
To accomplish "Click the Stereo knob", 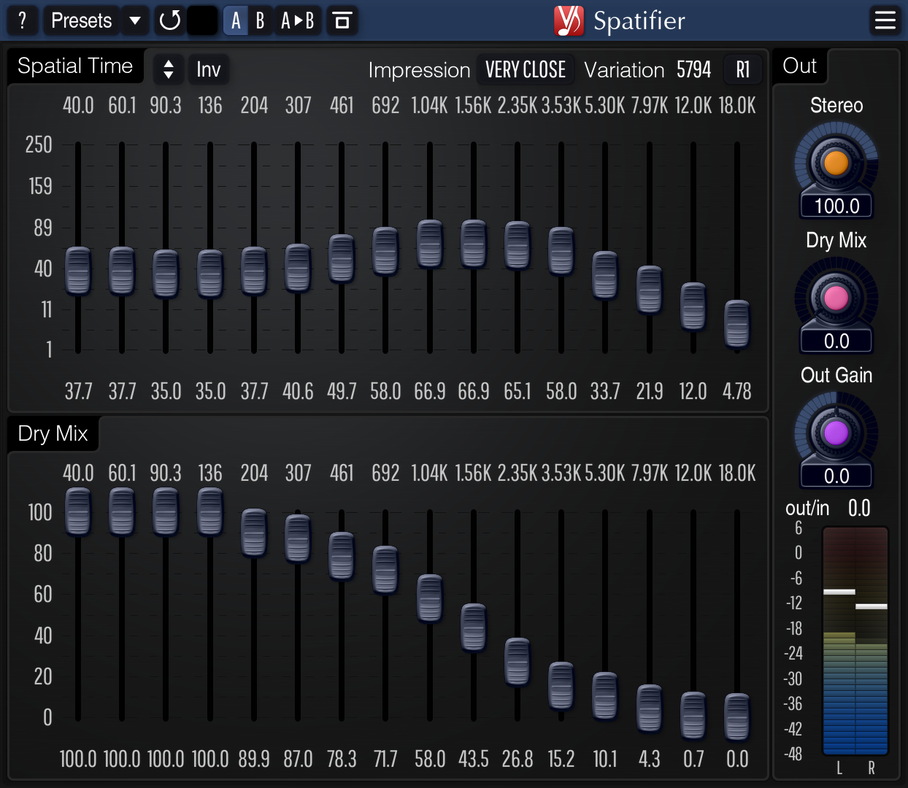I will pyautogui.click(x=836, y=162).
